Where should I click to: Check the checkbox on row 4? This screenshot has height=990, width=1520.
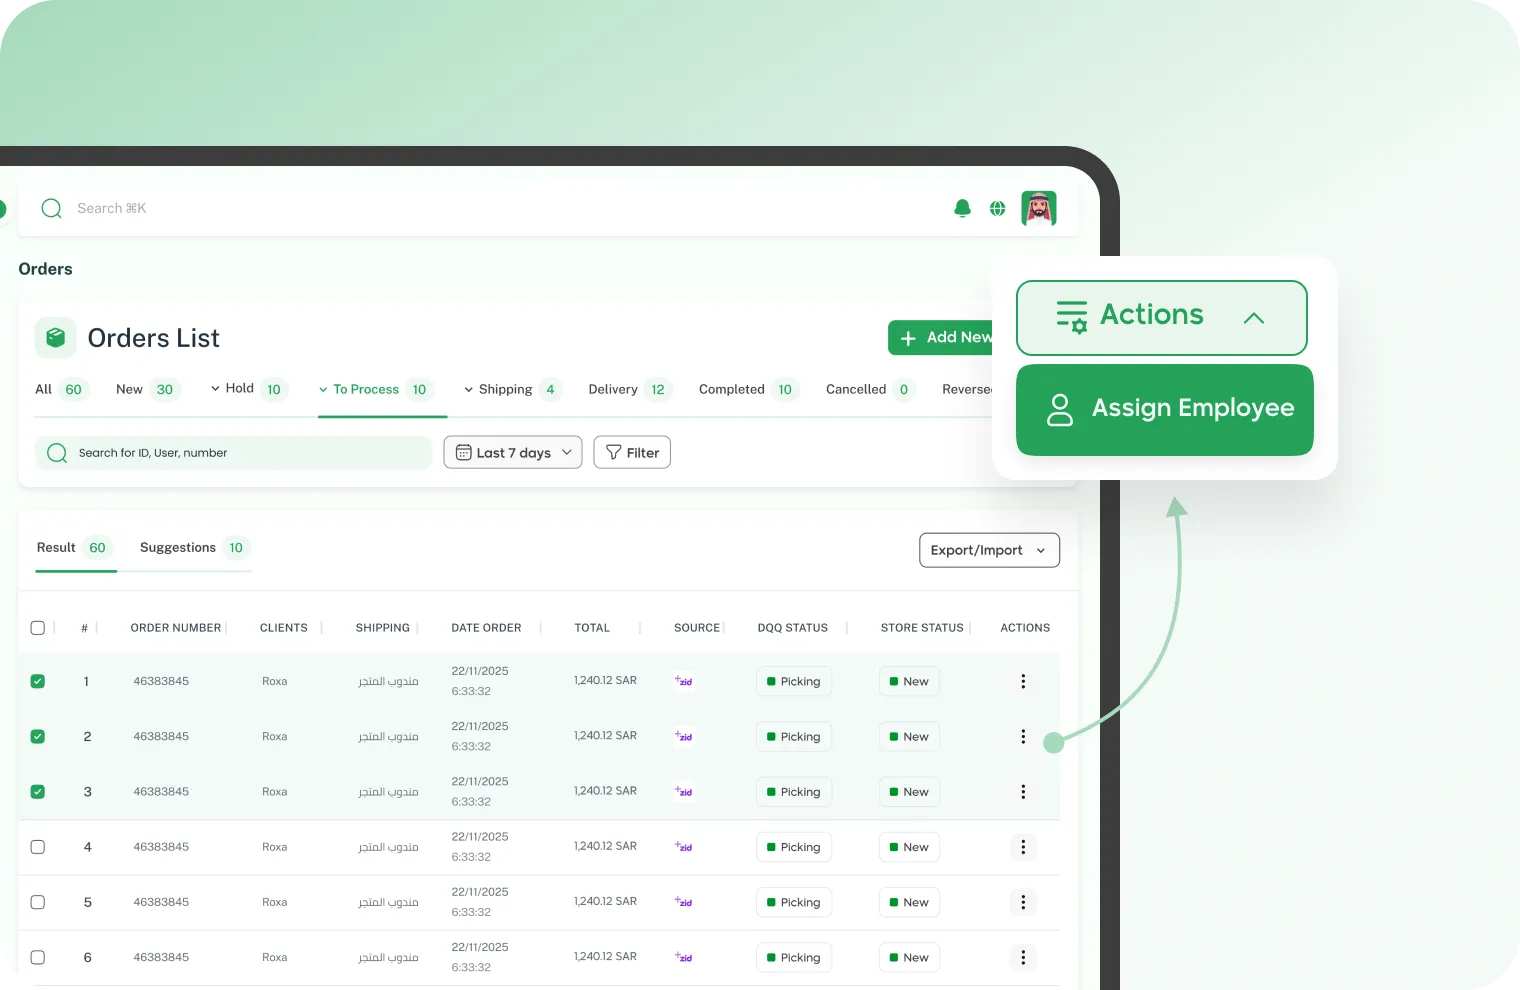point(38,846)
